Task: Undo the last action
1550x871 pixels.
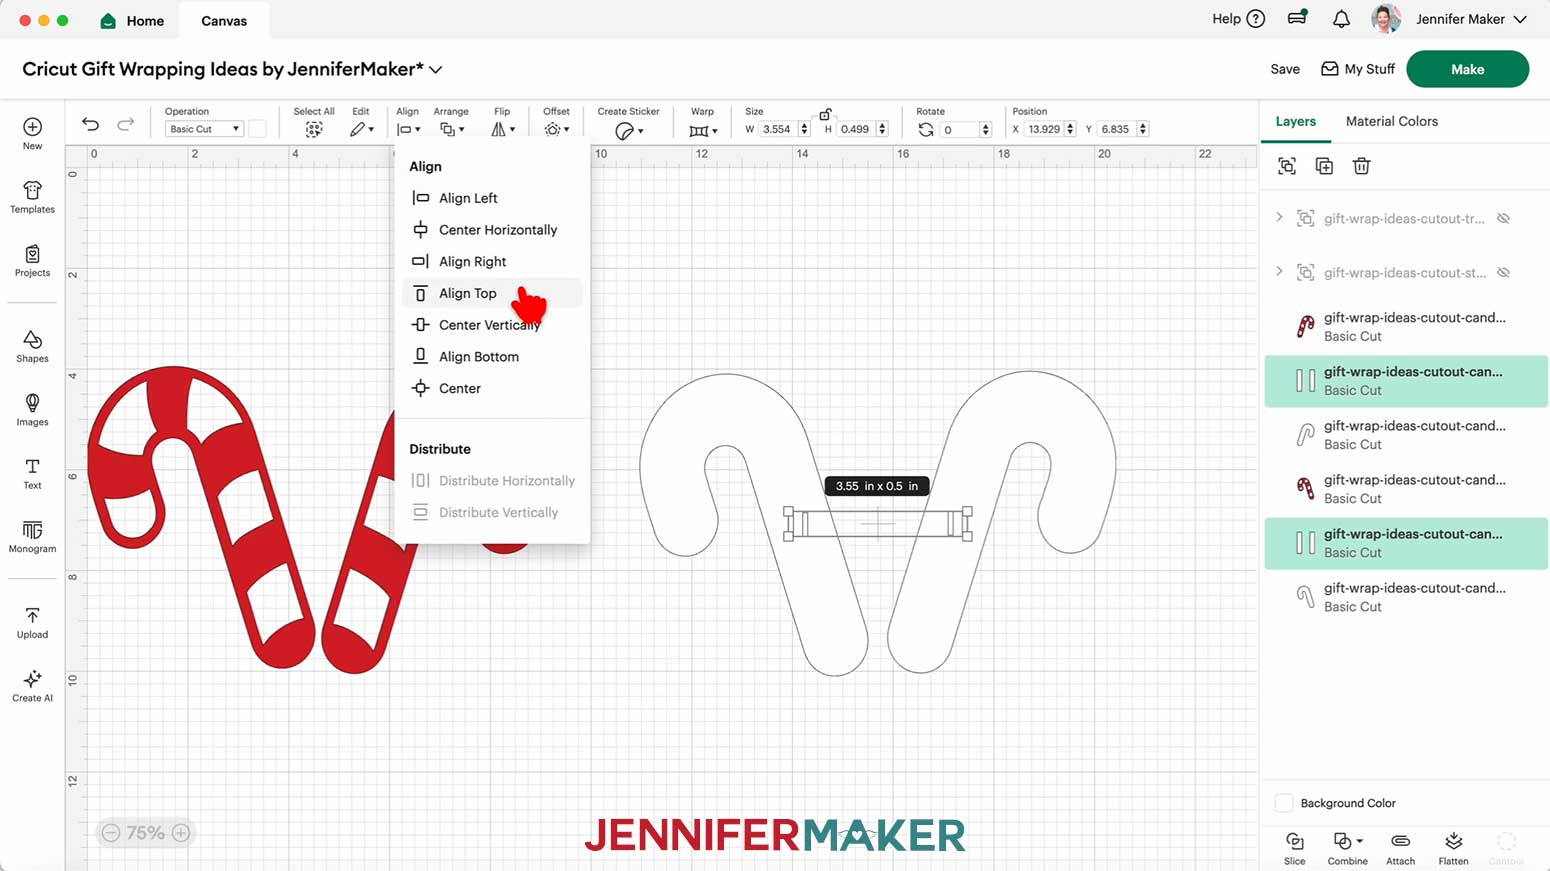Action: pyautogui.click(x=90, y=124)
